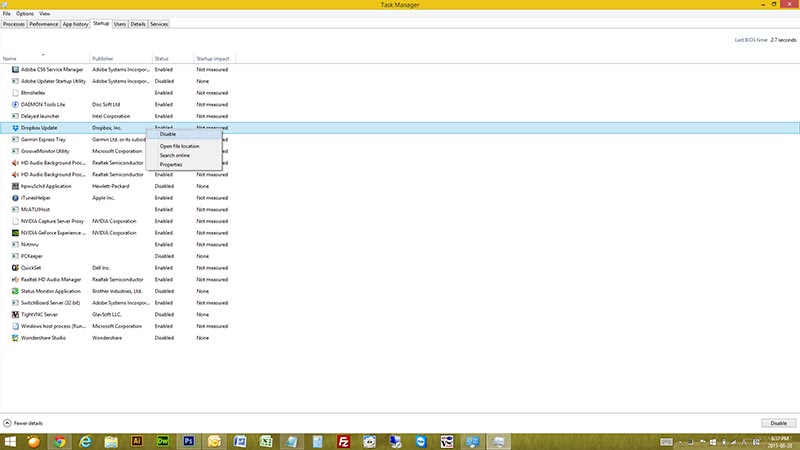
Task: Click the hpwuSchd Application icon
Action: coord(15,186)
